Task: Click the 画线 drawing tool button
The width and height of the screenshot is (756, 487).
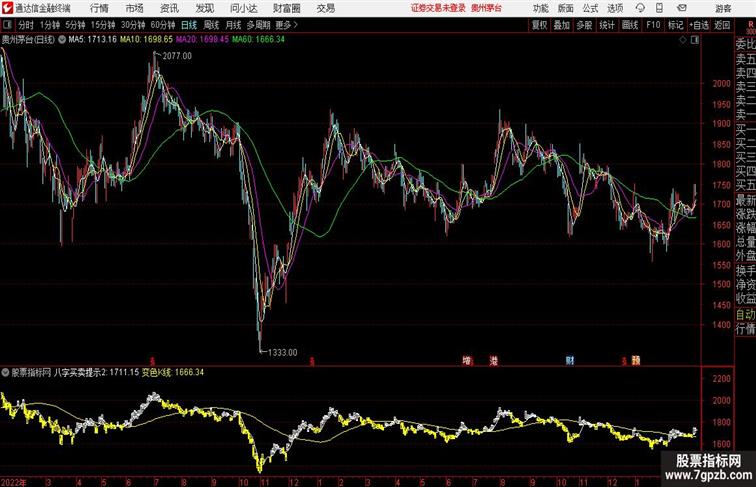Action: 630,25
